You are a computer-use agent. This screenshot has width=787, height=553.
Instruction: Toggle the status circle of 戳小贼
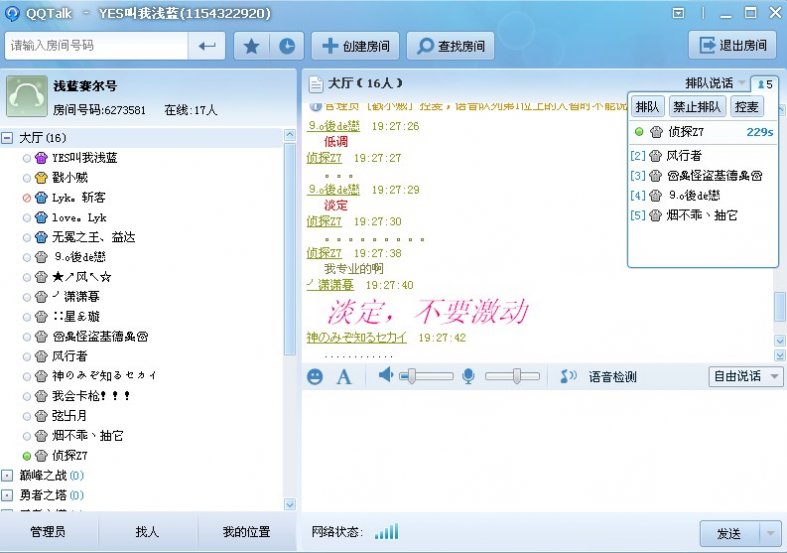27,178
